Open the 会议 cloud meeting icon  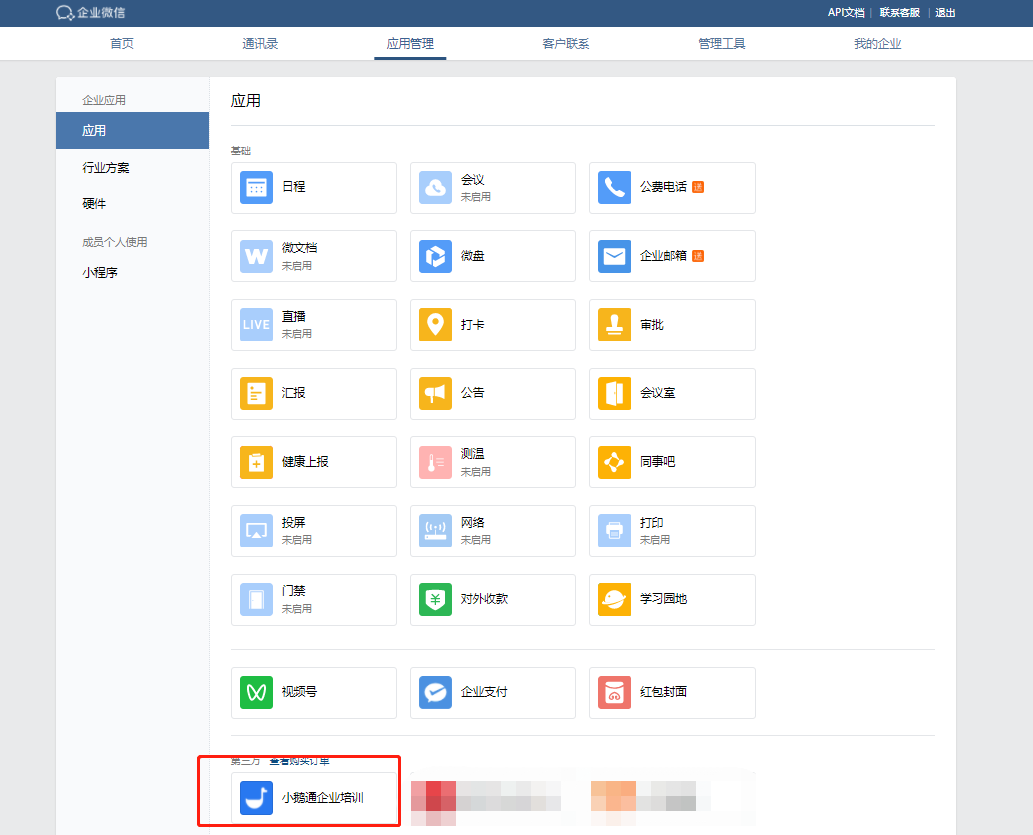(x=435, y=187)
